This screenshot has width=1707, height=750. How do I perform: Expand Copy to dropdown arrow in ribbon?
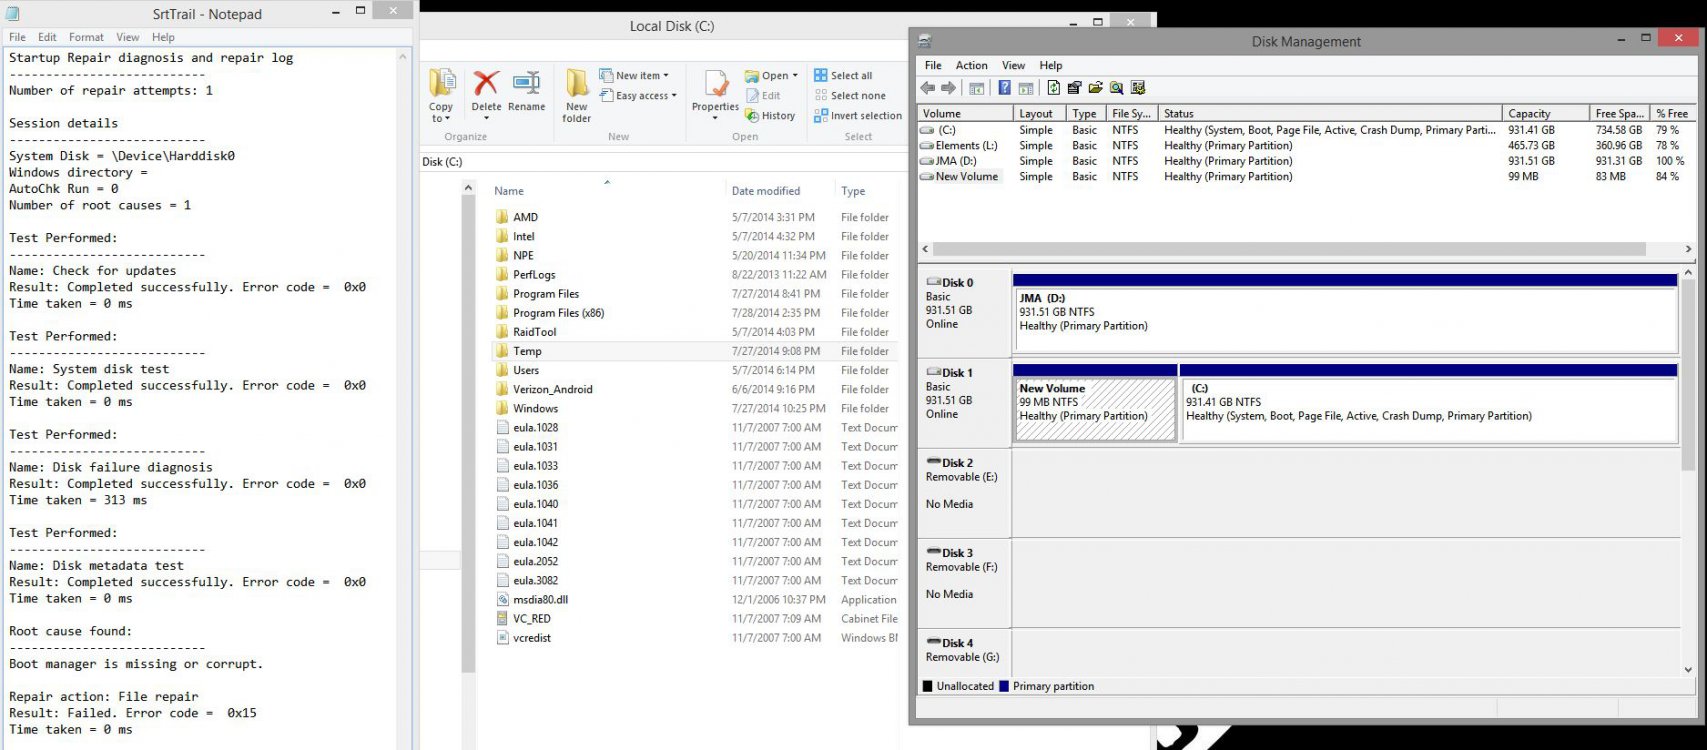(447, 119)
